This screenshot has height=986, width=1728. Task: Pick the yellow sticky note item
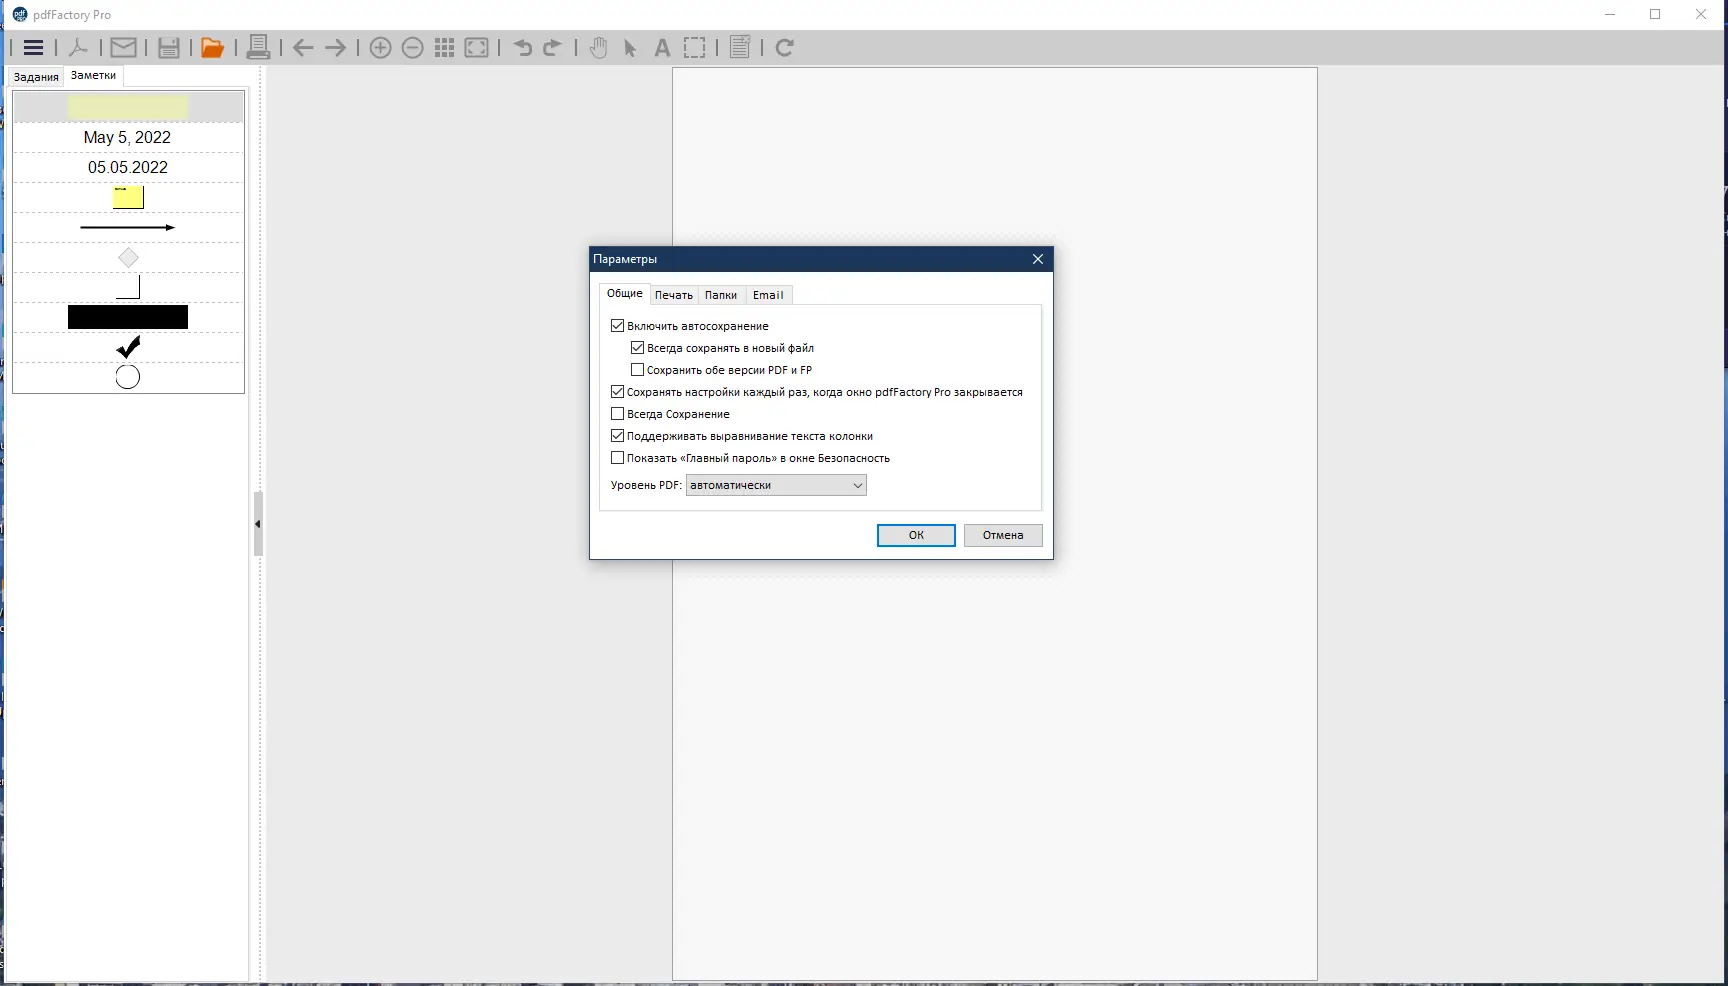128,197
